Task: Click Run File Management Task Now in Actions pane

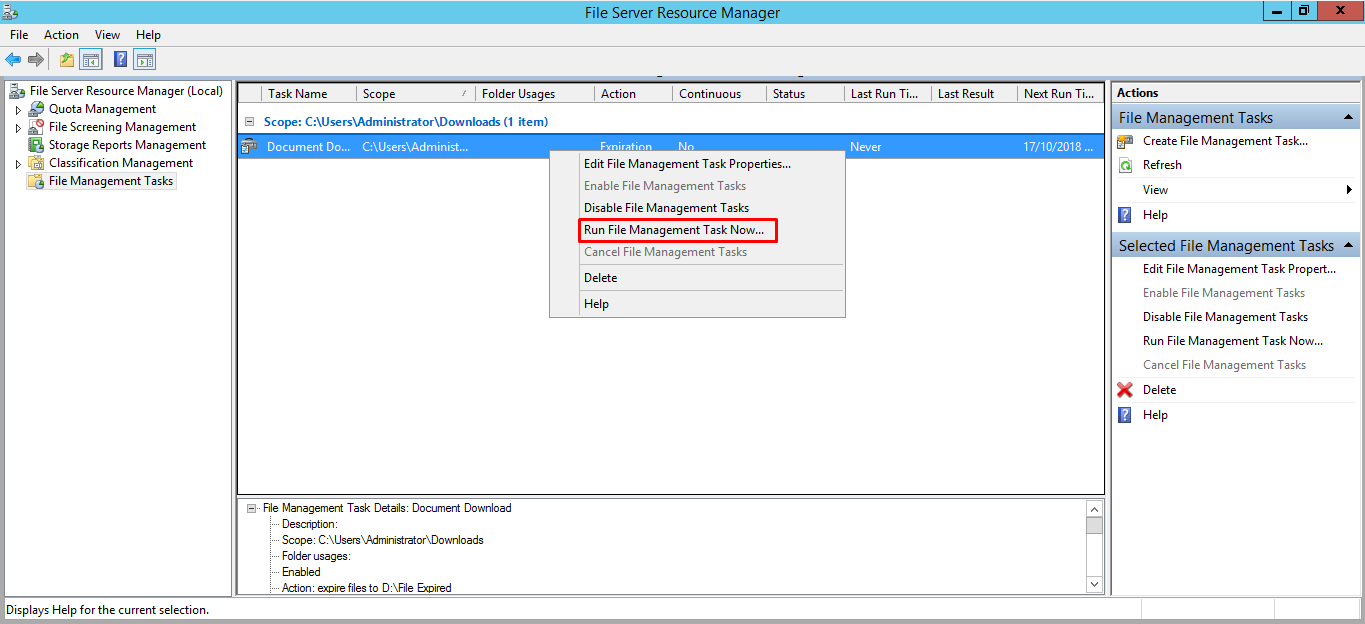Action: [1233, 341]
